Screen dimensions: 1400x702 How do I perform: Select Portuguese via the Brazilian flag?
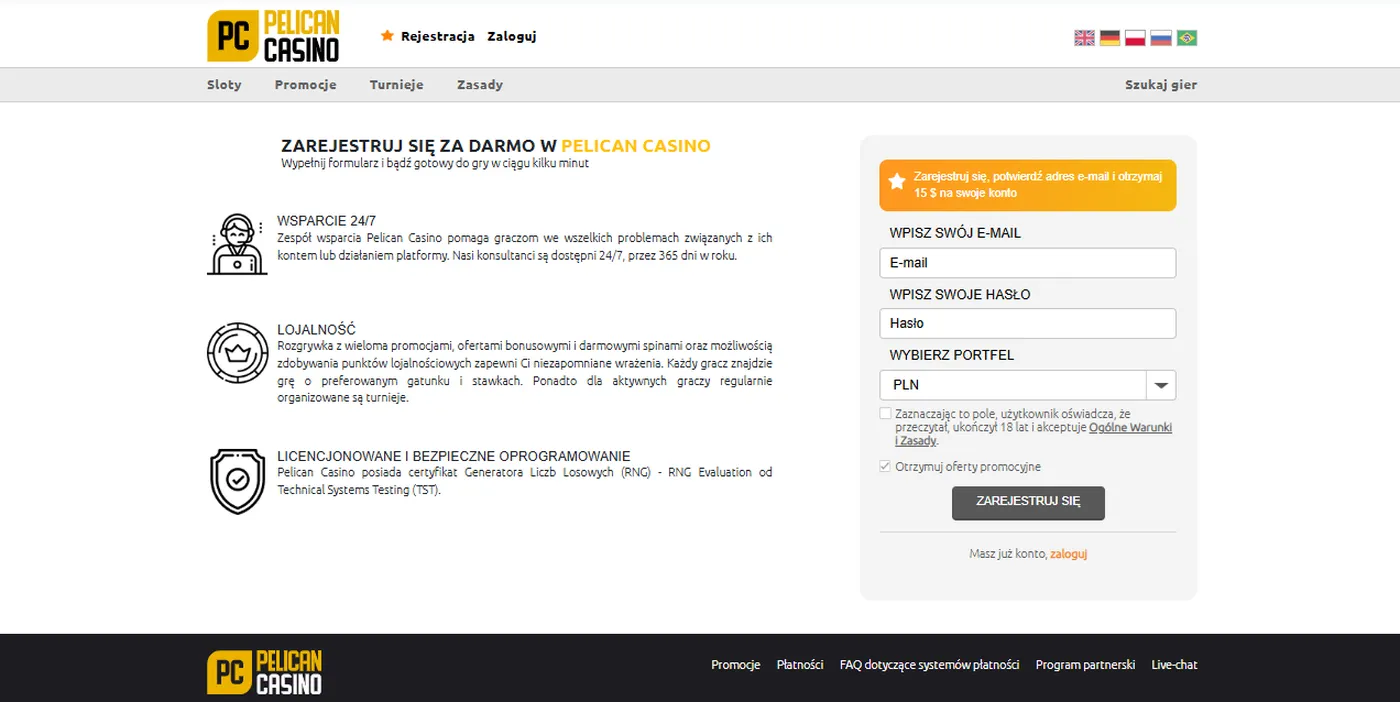pos(1185,37)
